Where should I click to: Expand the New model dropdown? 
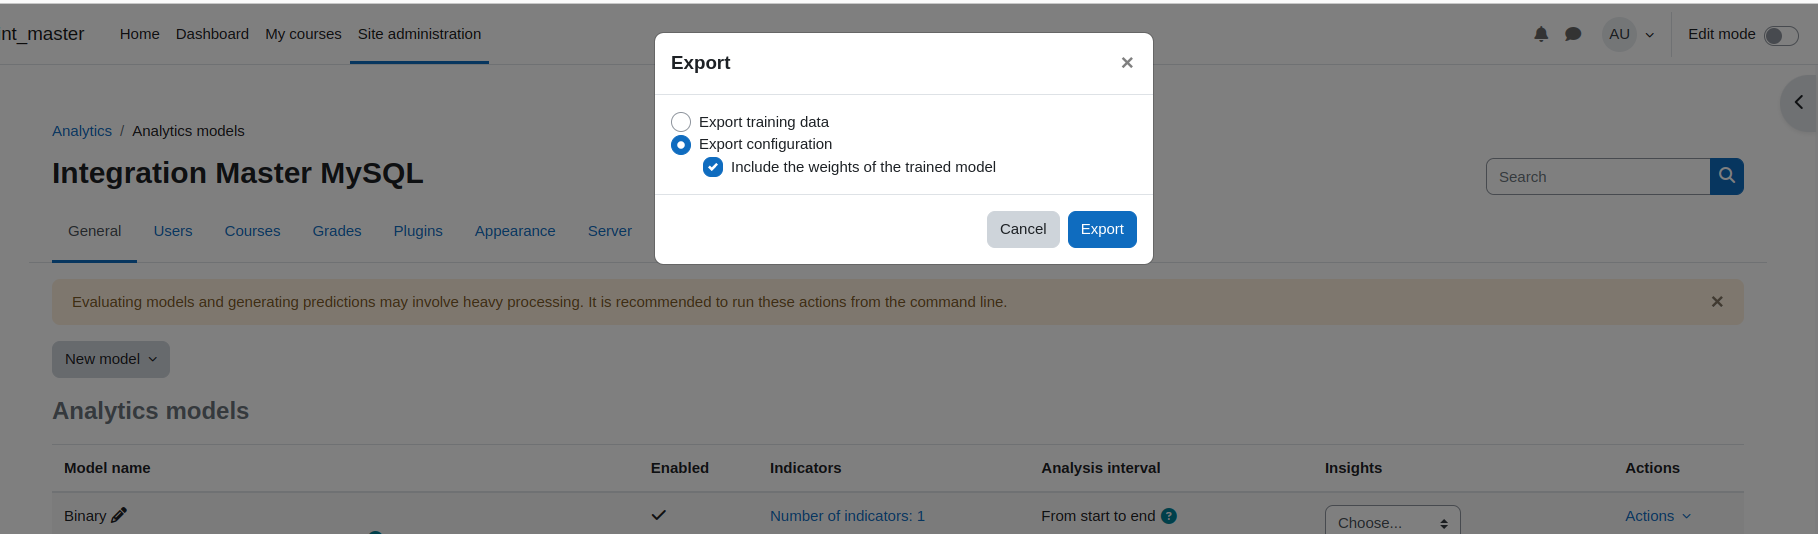[111, 359]
